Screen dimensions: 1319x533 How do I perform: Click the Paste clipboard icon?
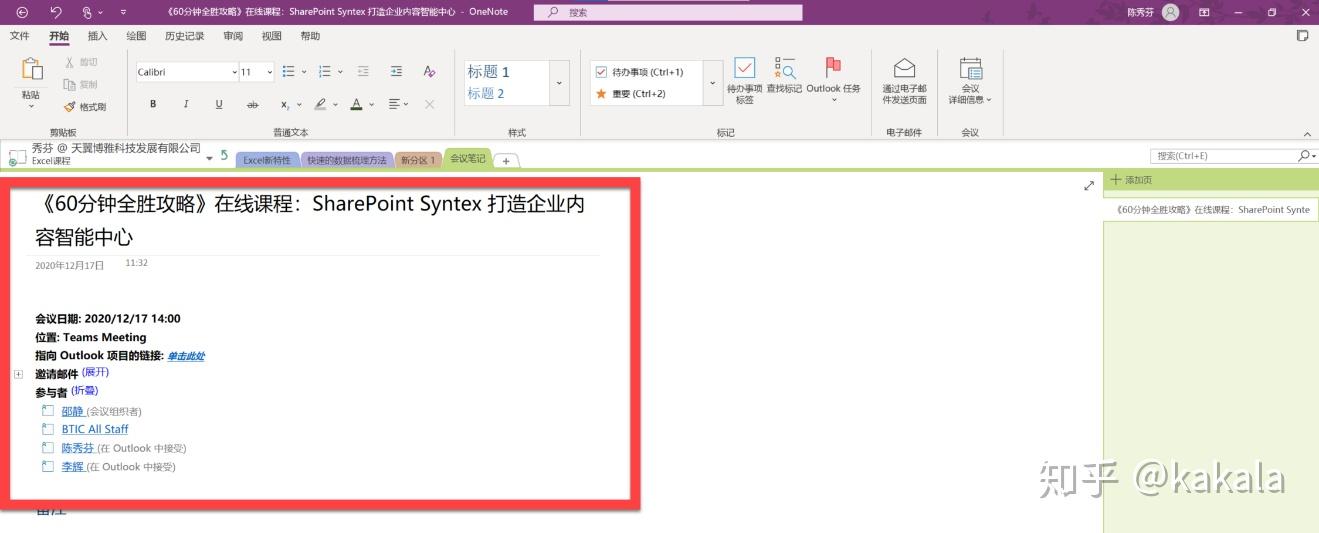click(x=32, y=69)
